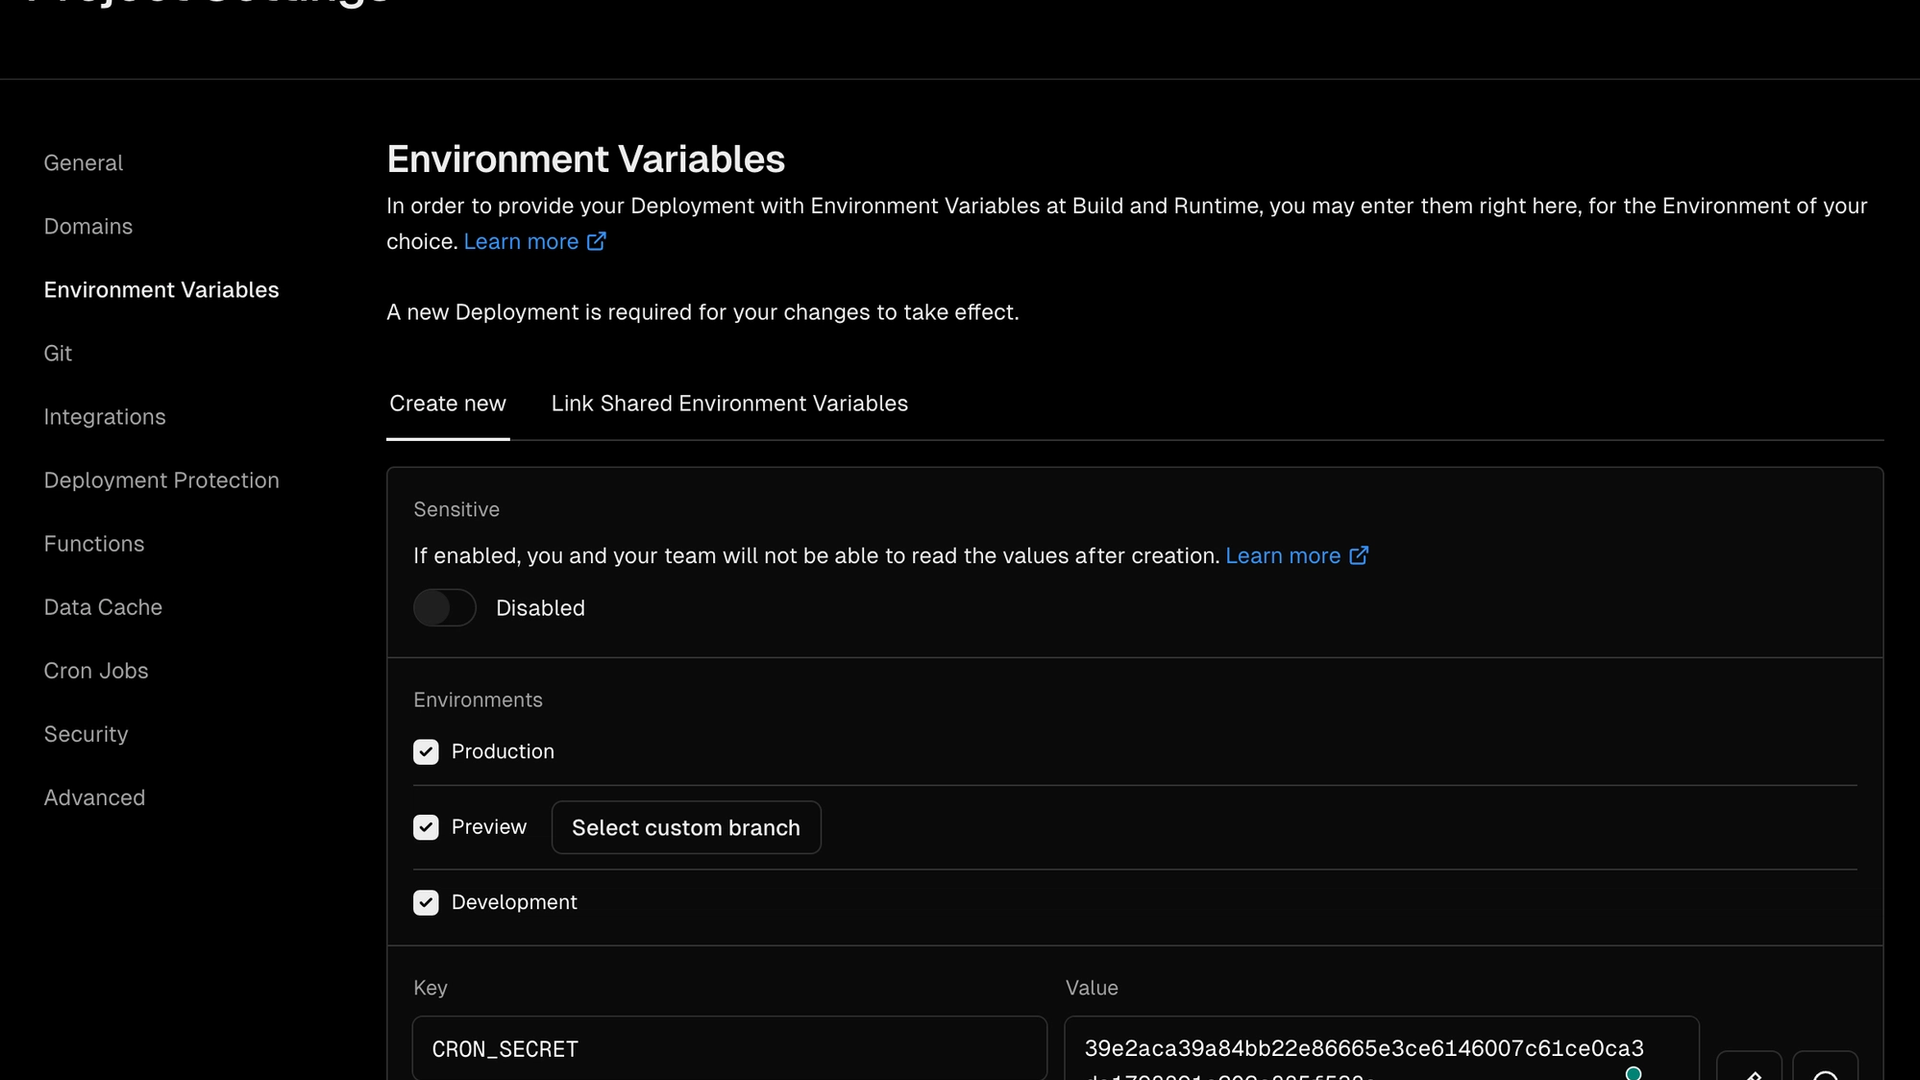Open Deployment Protection settings page
Image resolution: width=1920 pixels, height=1080 pixels.
pyautogui.click(x=161, y=481)
